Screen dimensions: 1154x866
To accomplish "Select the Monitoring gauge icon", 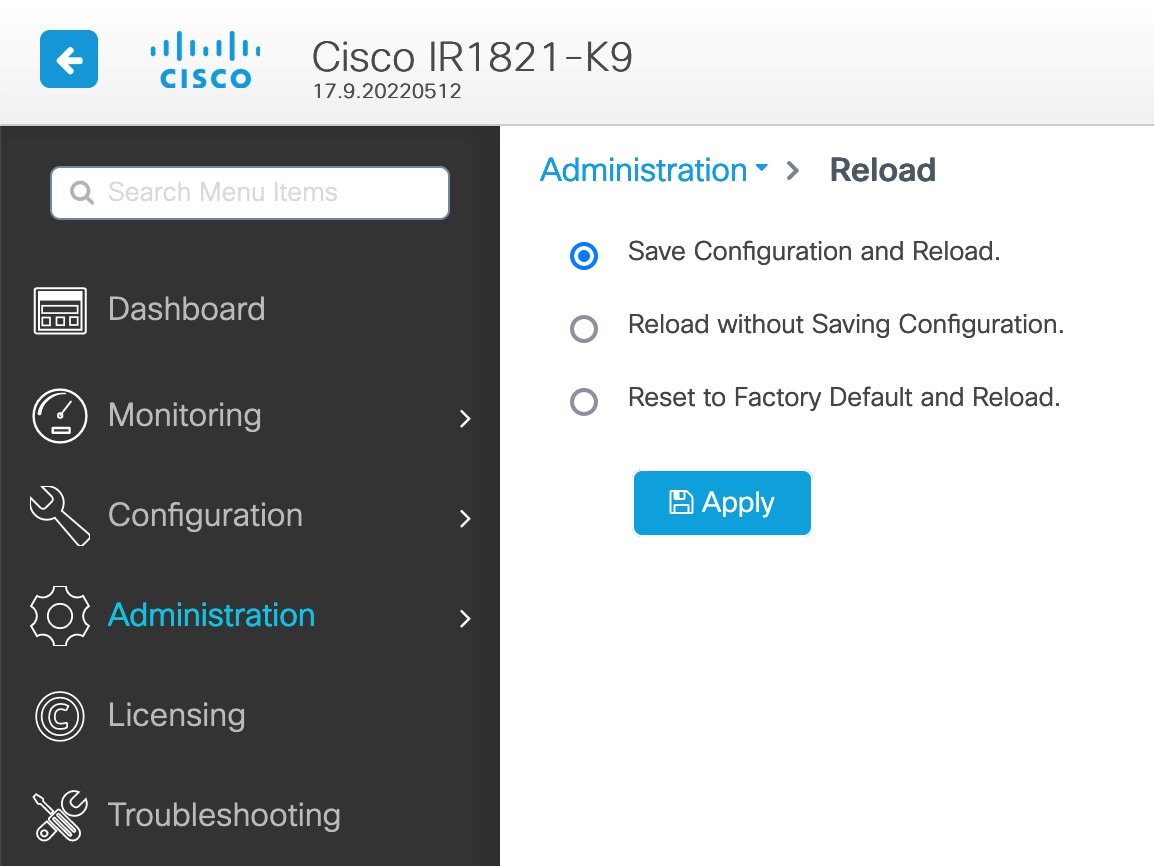I will point(60,416).
